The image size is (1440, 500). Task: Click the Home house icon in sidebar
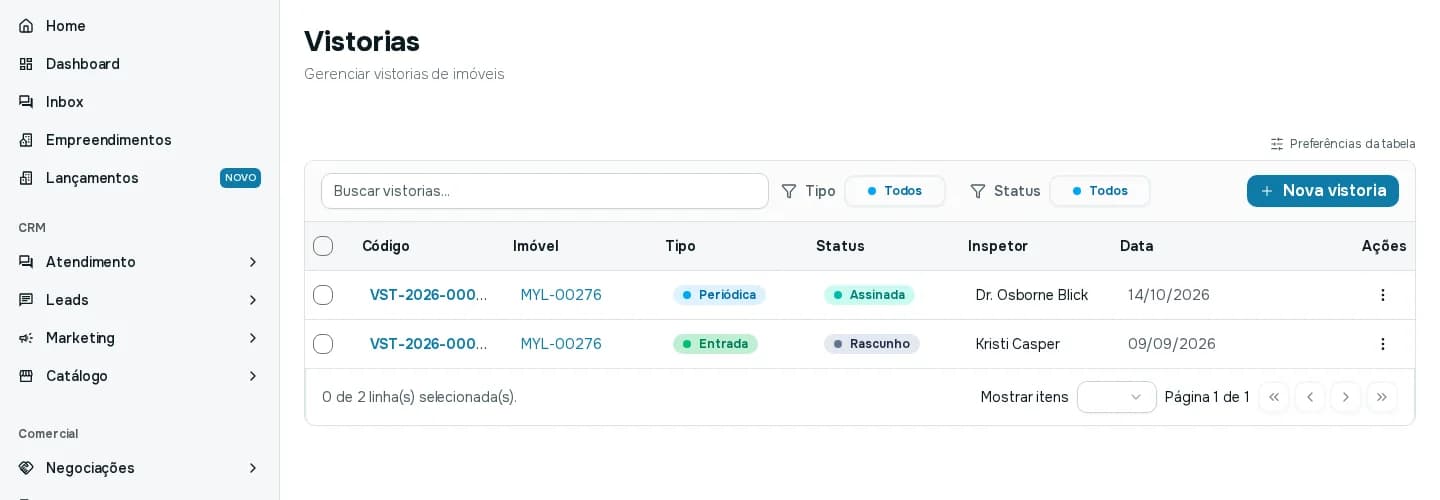click(26, 26)
